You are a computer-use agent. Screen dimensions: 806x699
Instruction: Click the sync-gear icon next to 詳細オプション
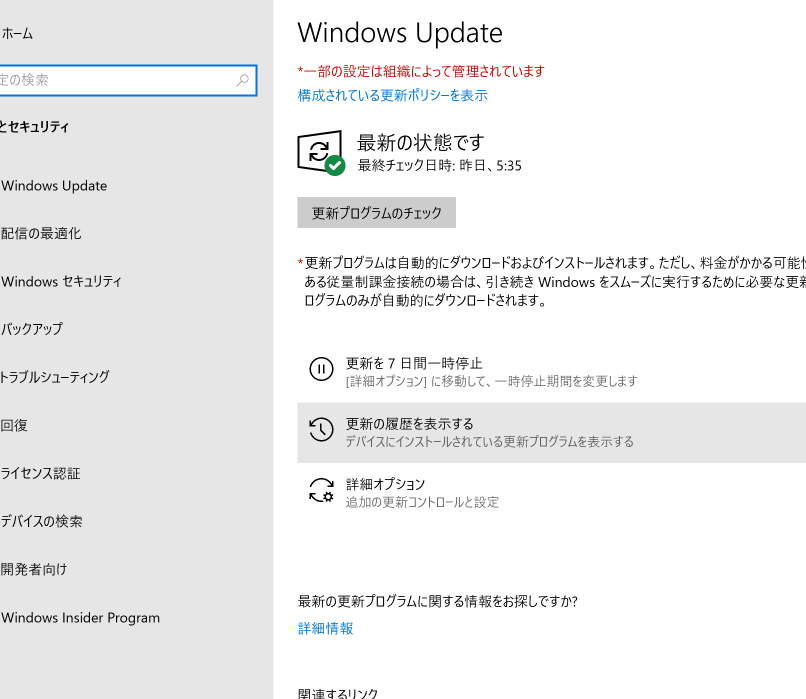tap(320, 491)
